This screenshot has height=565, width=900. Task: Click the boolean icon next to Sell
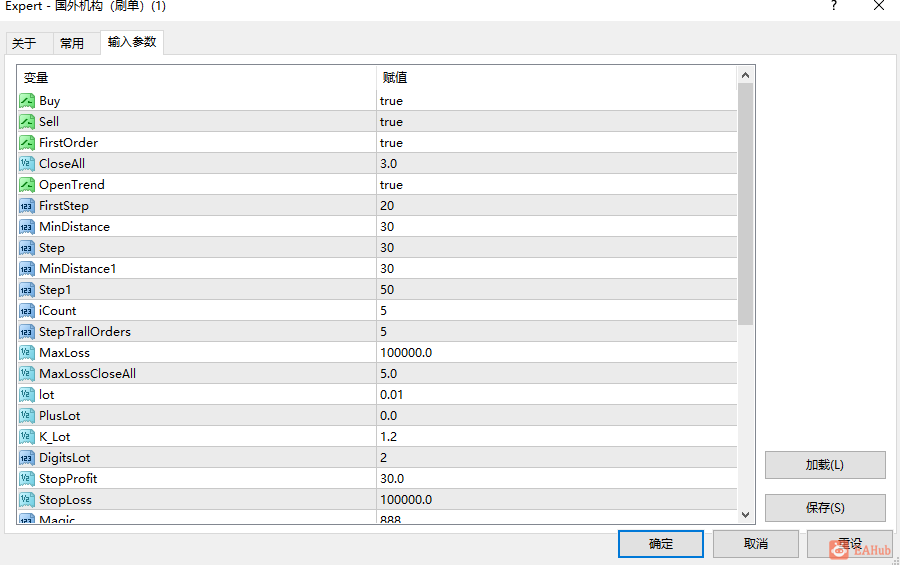(x=27, y=122)
